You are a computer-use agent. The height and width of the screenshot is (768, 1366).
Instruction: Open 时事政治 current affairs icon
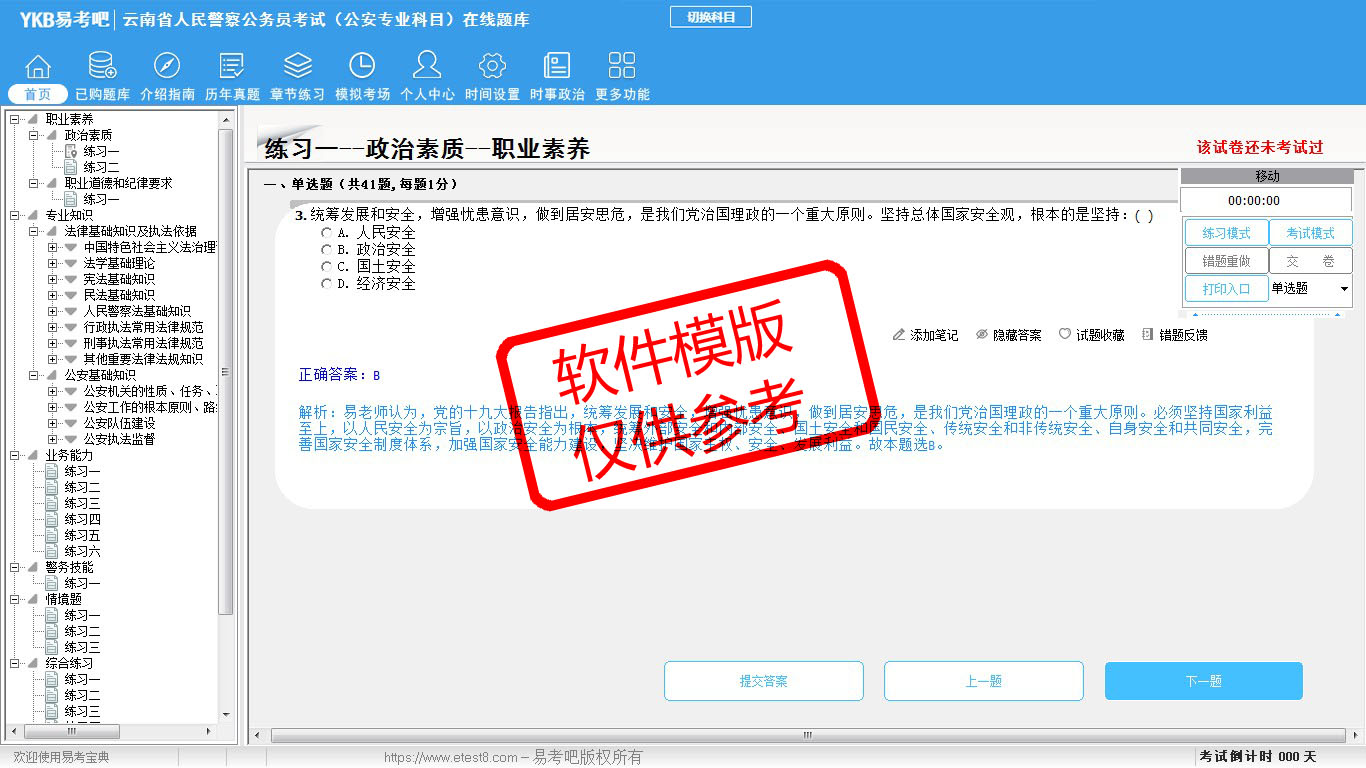(x=557, y=66)
